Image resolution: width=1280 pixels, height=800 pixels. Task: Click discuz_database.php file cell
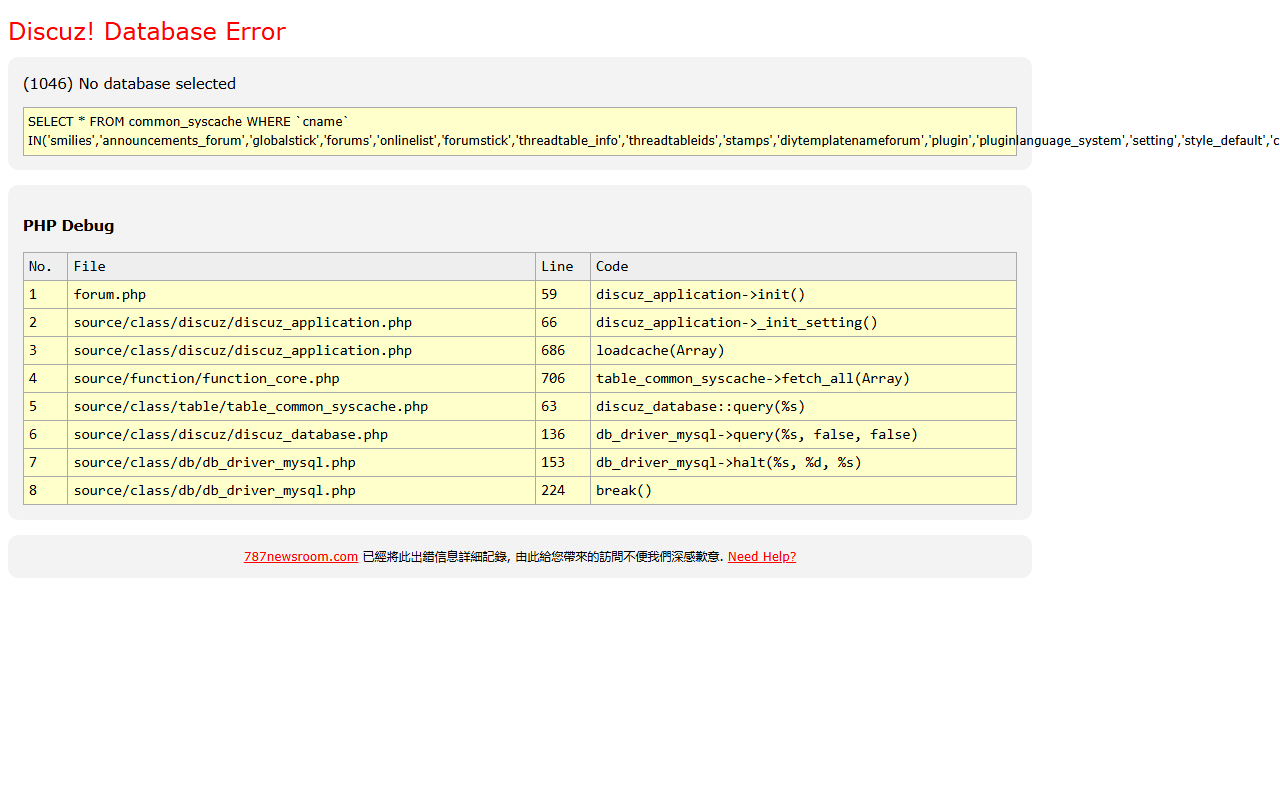point(302,435)
